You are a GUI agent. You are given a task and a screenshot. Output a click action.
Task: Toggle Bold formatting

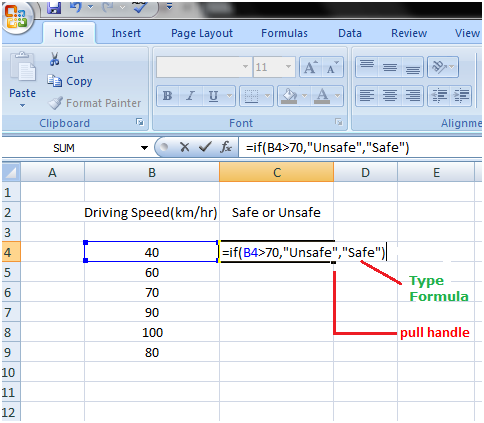click(167, 96)
